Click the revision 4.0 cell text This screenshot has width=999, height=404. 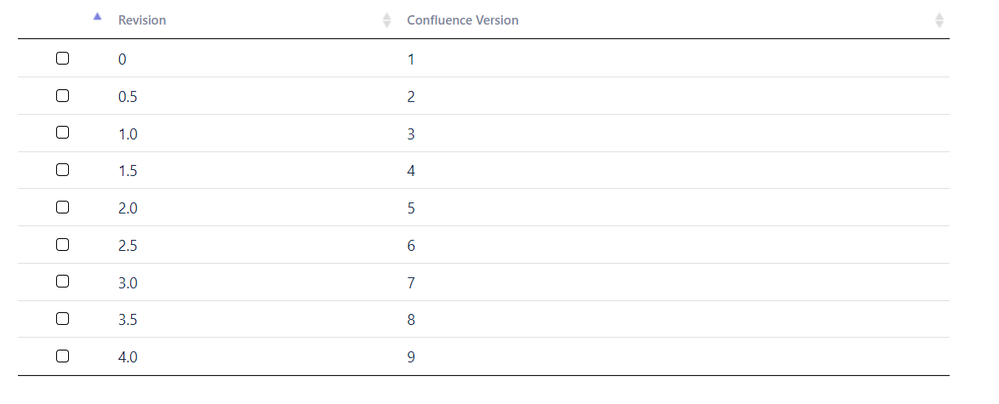tap(127, 357)
